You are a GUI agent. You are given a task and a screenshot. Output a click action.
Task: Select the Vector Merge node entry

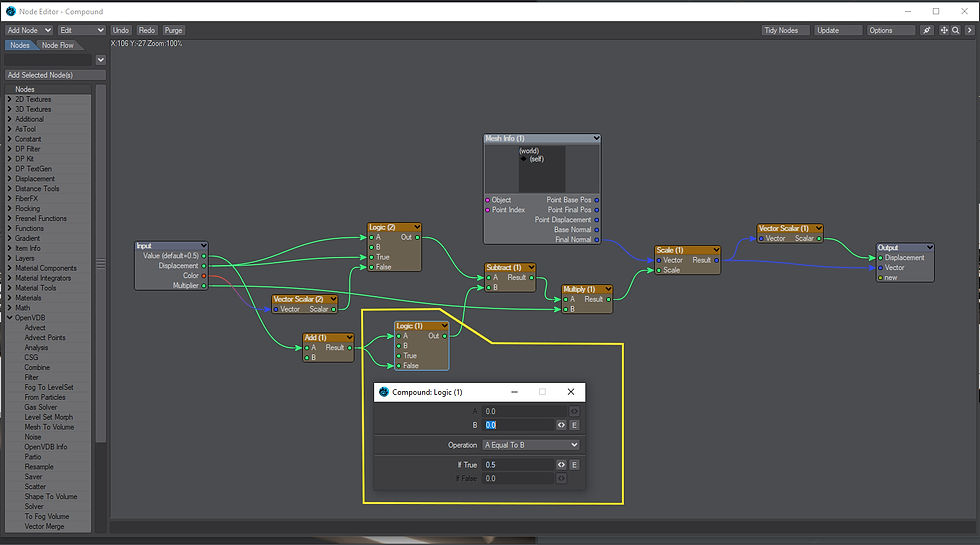pos(44,526)
